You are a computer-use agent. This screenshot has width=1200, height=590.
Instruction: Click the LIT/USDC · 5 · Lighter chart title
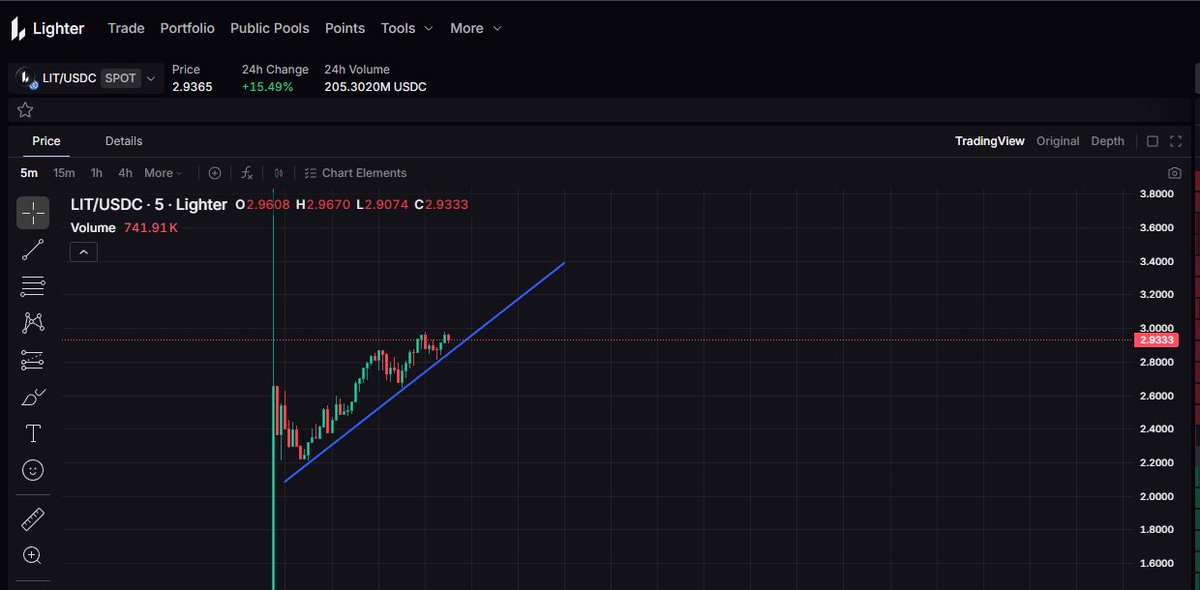point(149,204)
